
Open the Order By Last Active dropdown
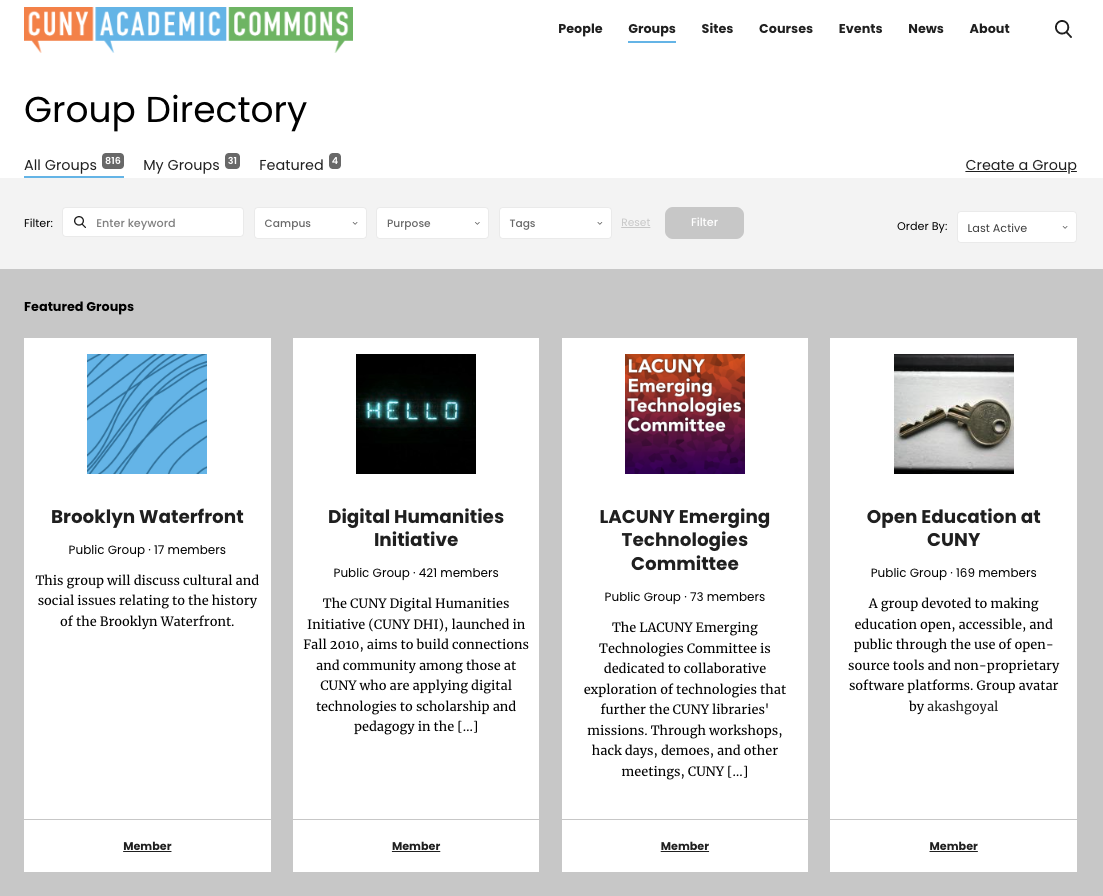(x=1016, y=227)
